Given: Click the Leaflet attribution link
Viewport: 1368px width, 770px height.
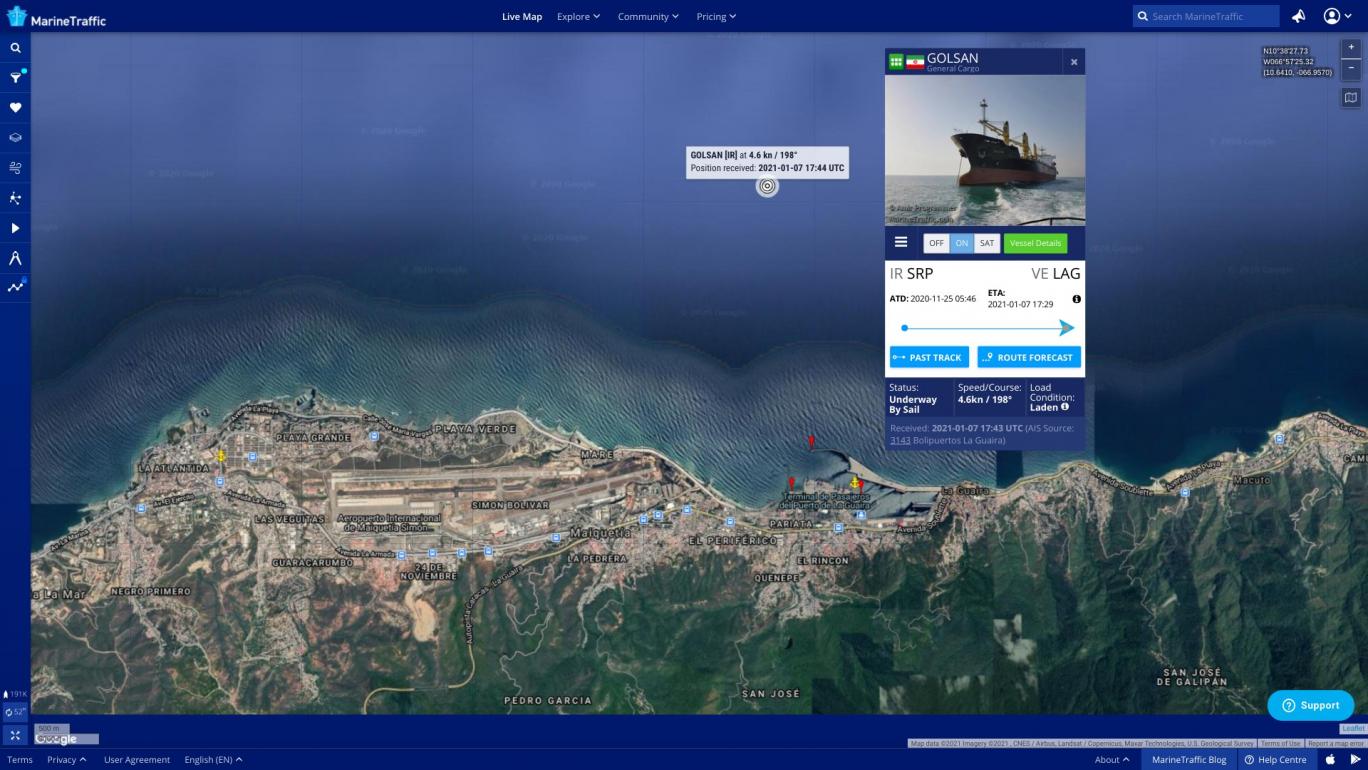Looking at the screenshot, I should click(1353, 729).
